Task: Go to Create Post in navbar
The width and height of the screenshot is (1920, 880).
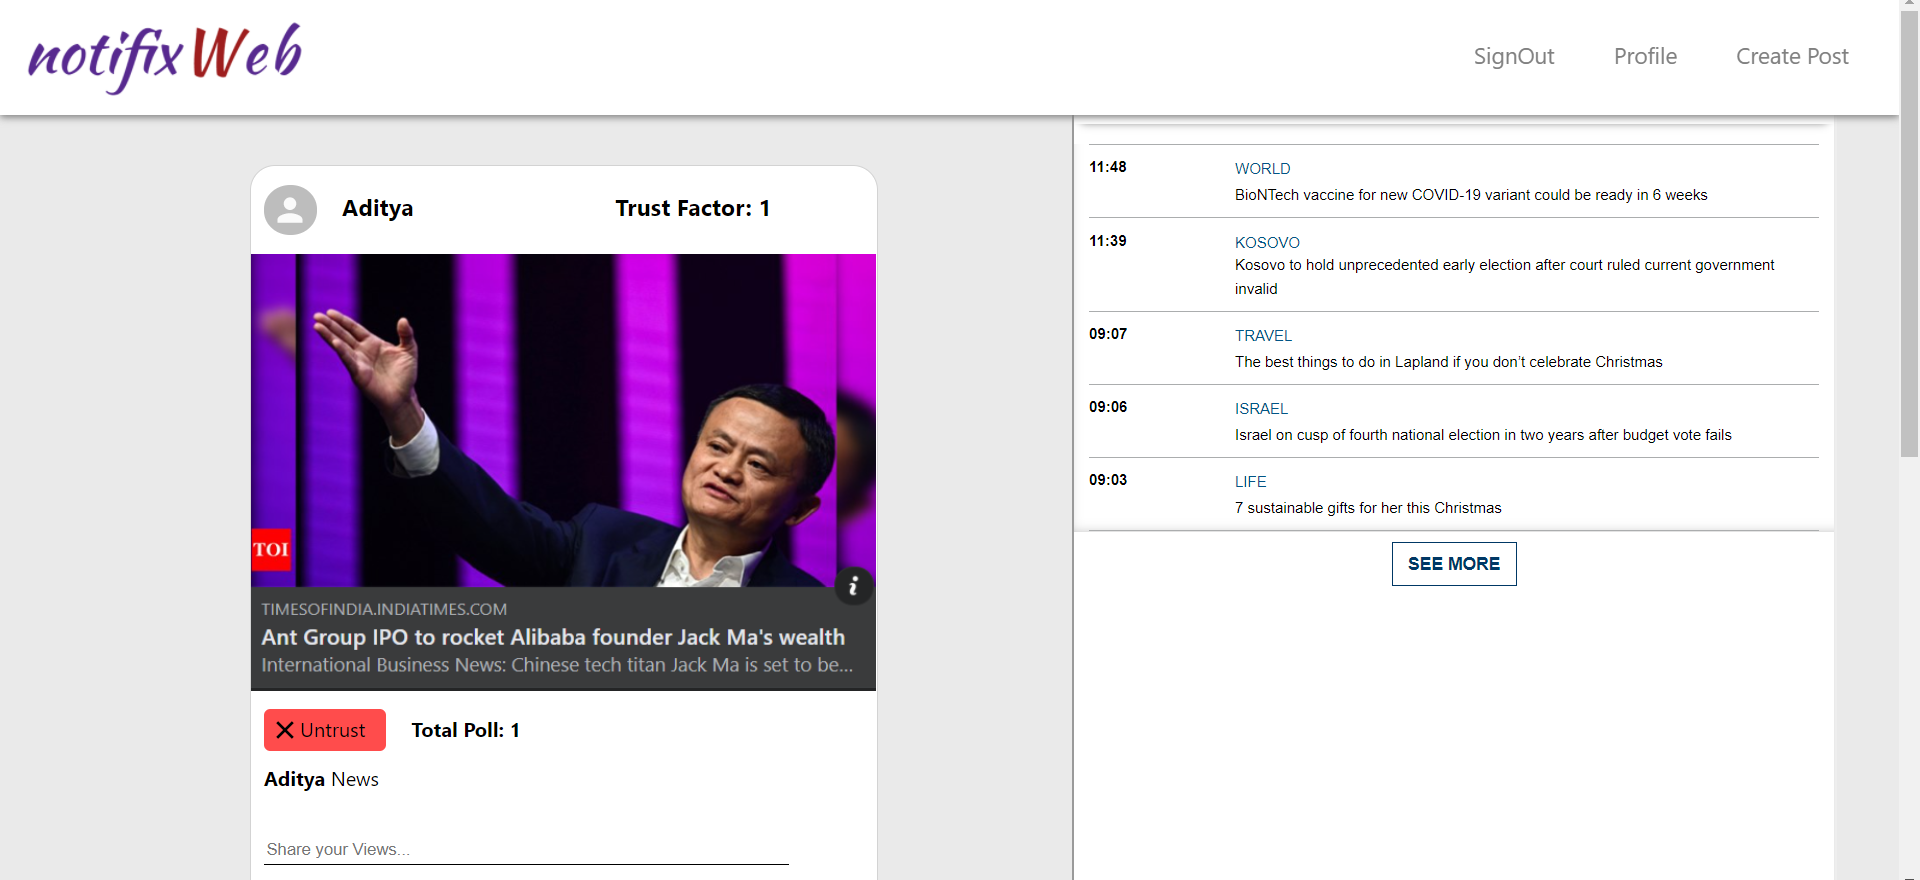Action: [x=1791, y=57]
